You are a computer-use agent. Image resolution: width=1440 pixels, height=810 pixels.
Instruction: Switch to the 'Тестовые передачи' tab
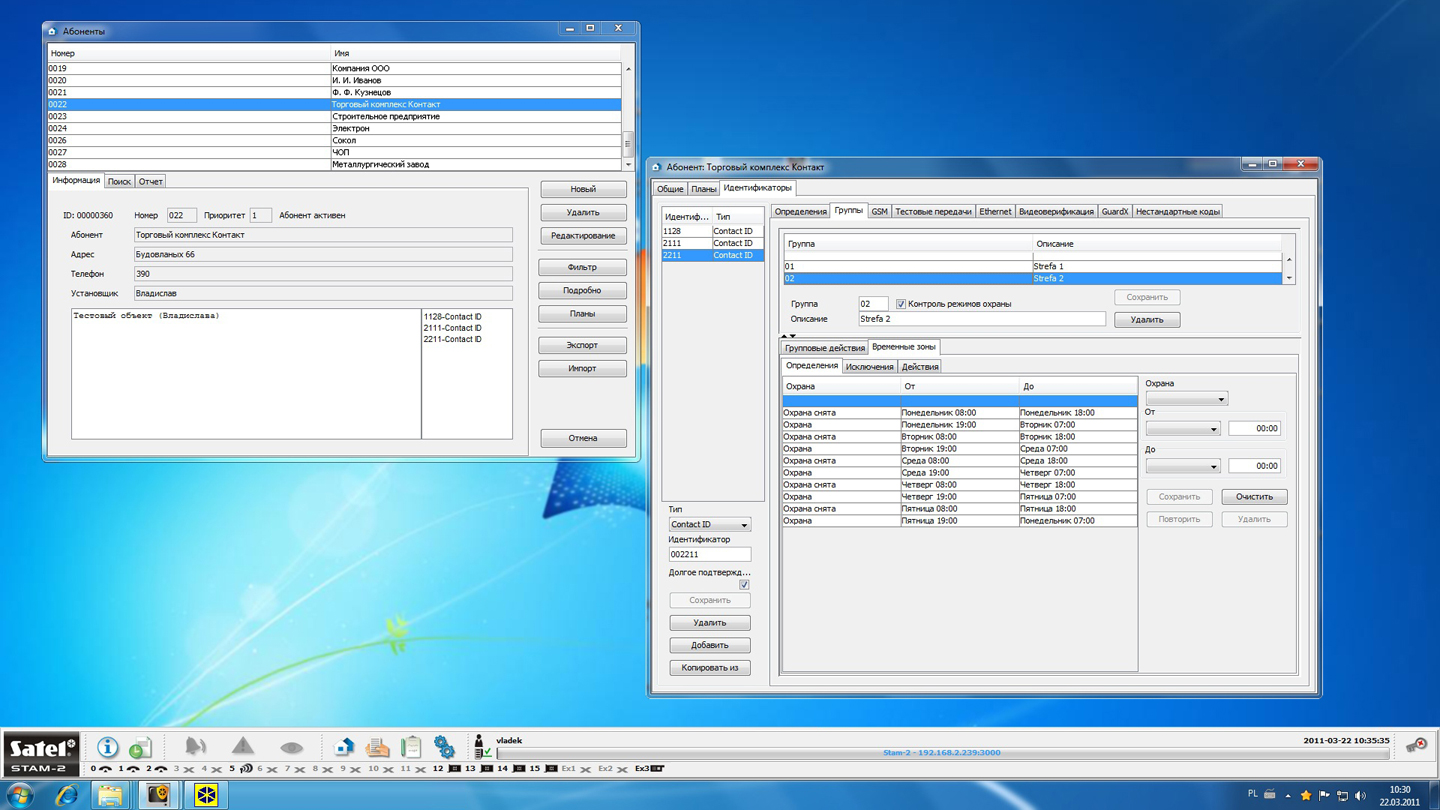[932, 212]
